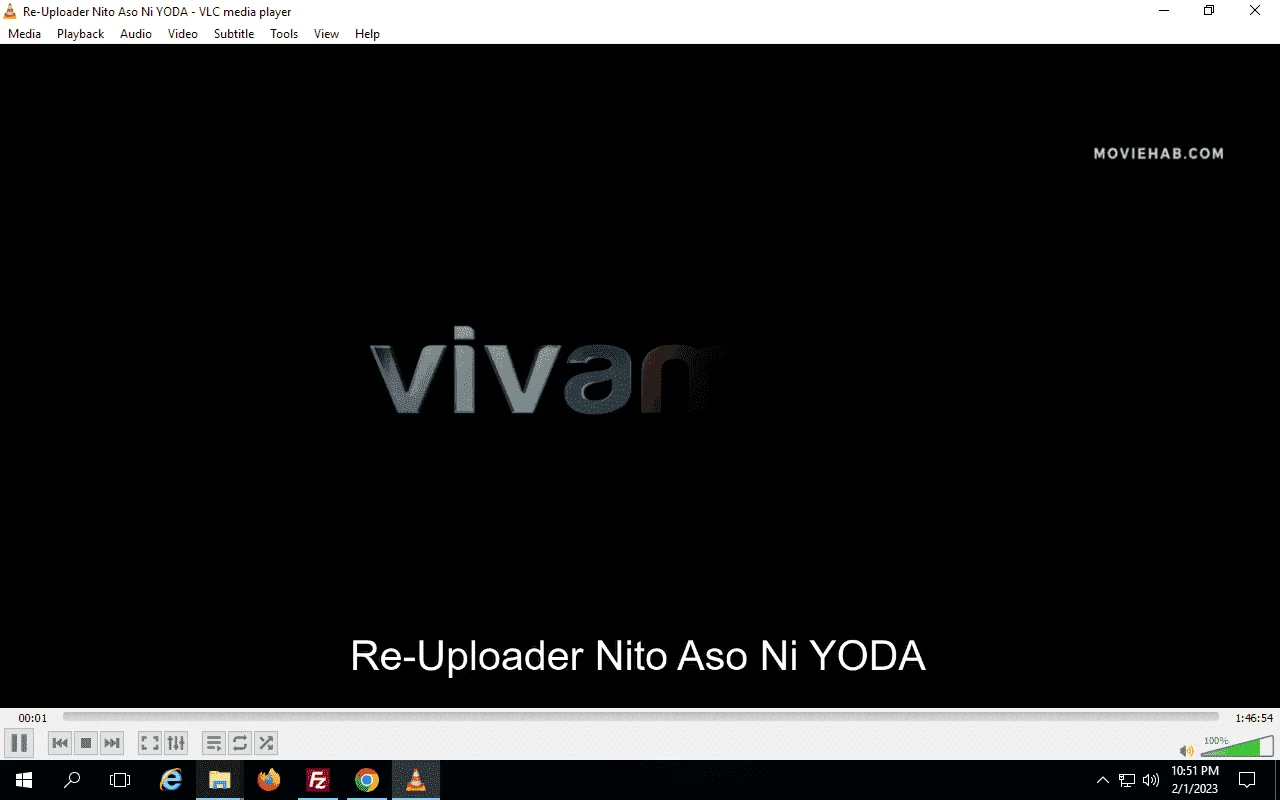Toggle random shuffle playback

pos(266,743)
